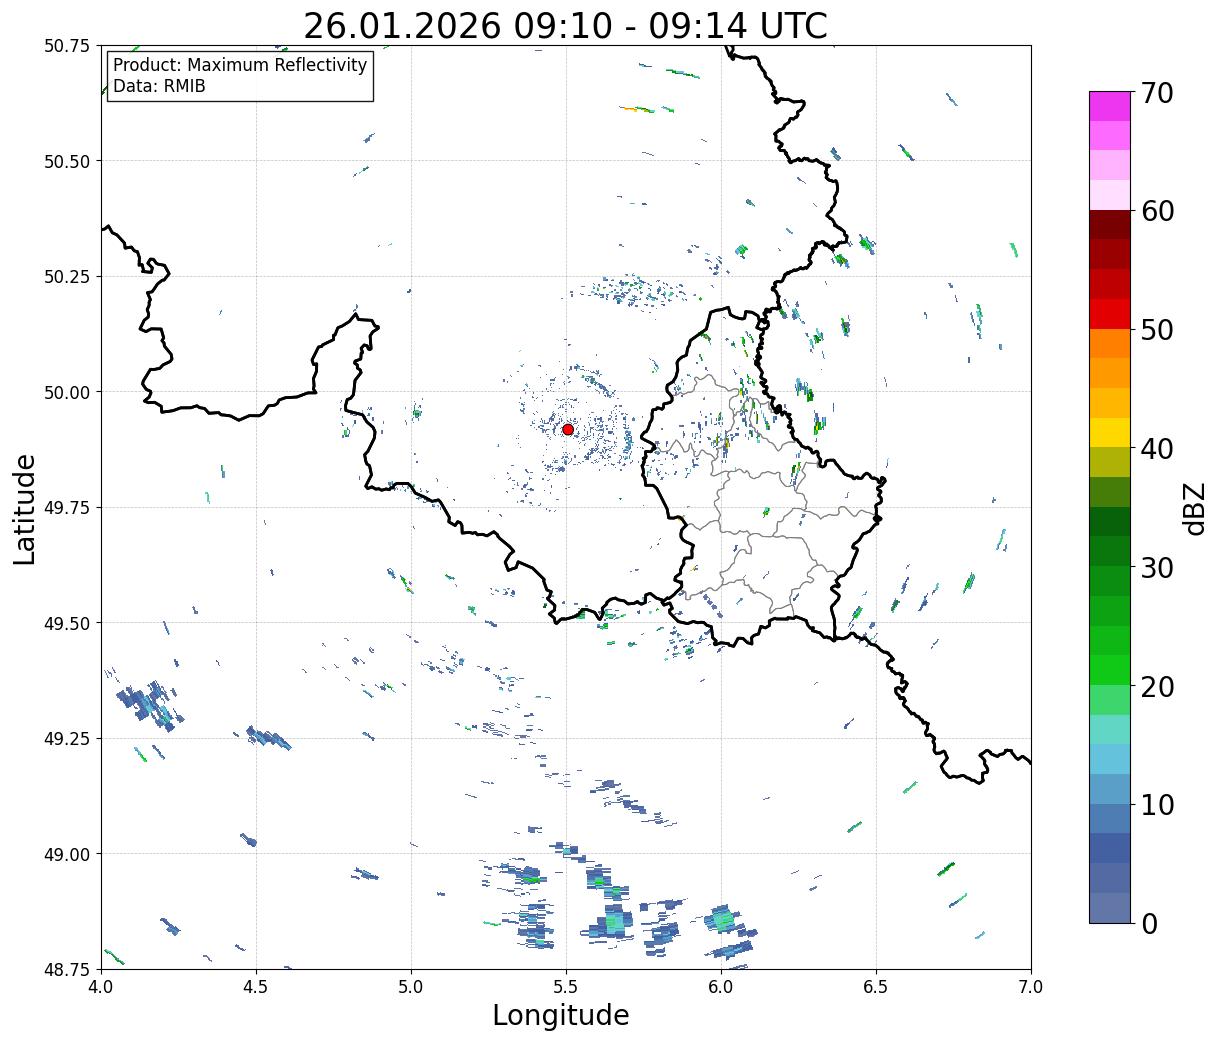Click longitude tick label 4.5
The width and height of the screenshot is (1219, 1040).
[256, 986]
